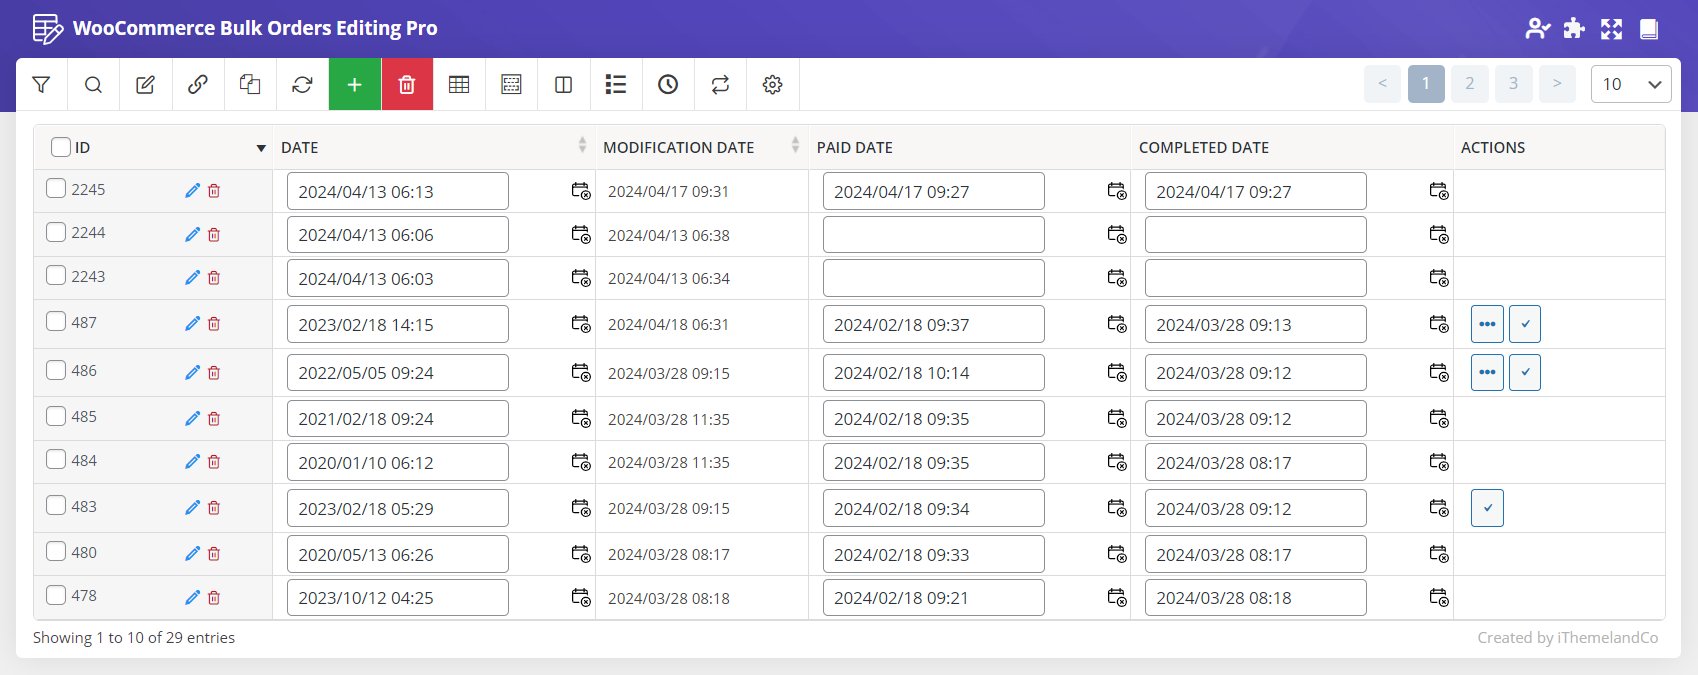Go to page 3 of results
The height and width of the screenshot is (675, 1698).
(1513, 84)
